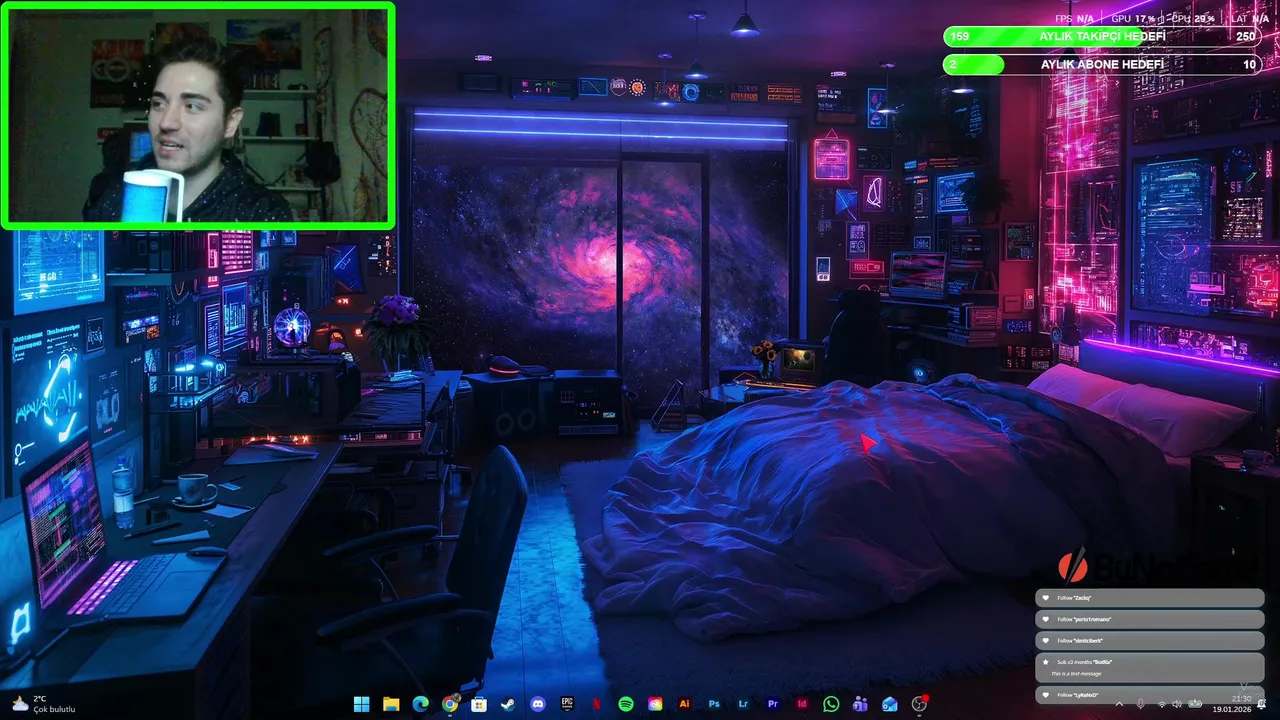
Task: Click 'This is a test message' text
Action: pos(1076,674)
